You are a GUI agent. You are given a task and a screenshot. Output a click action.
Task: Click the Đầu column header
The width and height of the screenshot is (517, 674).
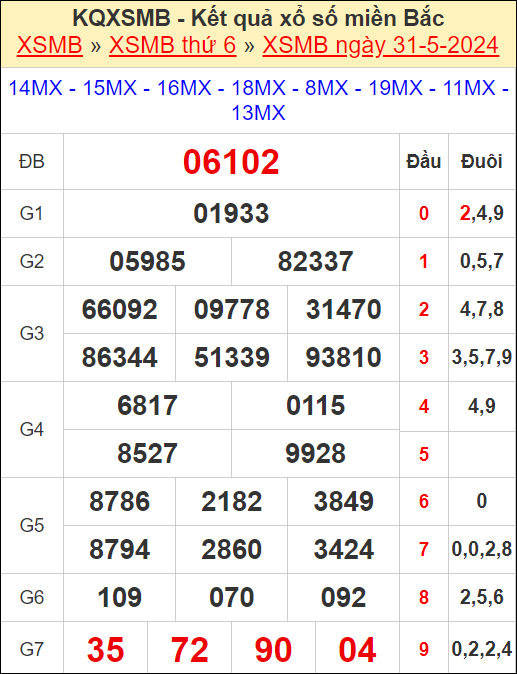[424, 162]
